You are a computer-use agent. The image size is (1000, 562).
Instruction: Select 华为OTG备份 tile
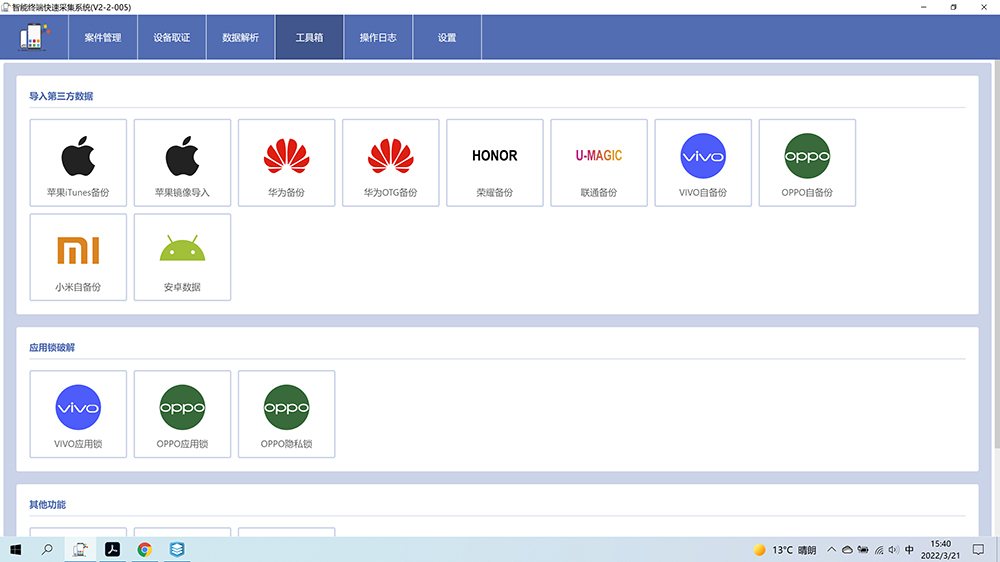click(x=390, y=163)
